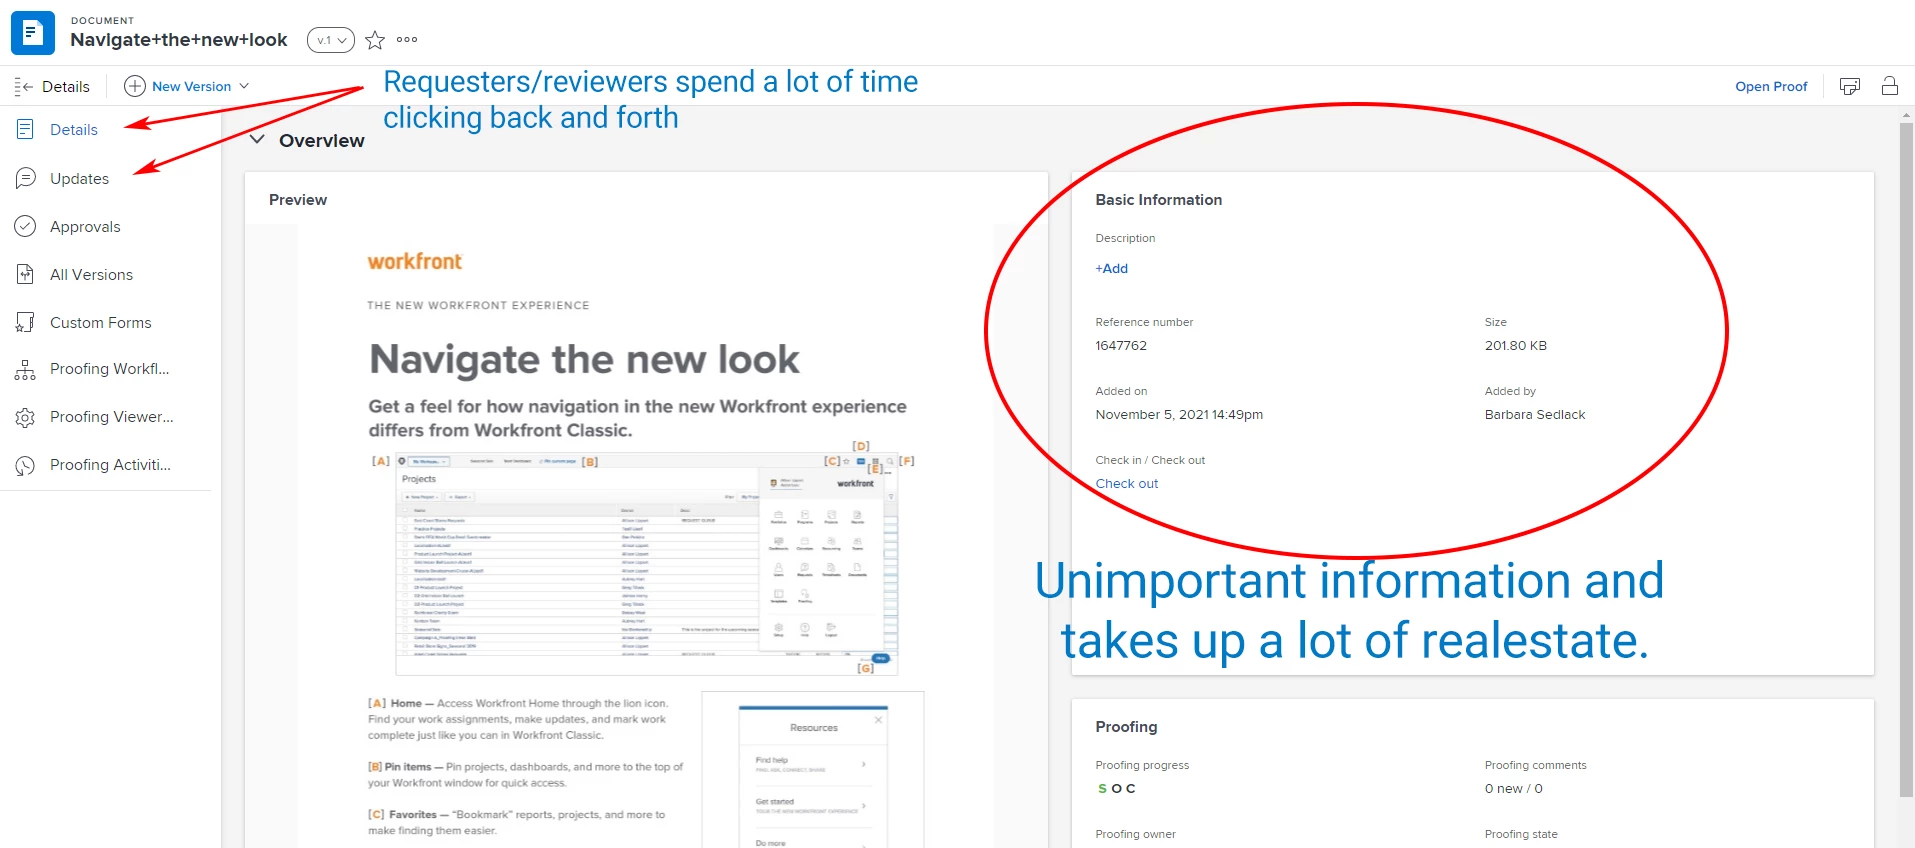1915x848 pixels.
Task: Click the Proofing Activities icon
Action: (x=25, y=465)
